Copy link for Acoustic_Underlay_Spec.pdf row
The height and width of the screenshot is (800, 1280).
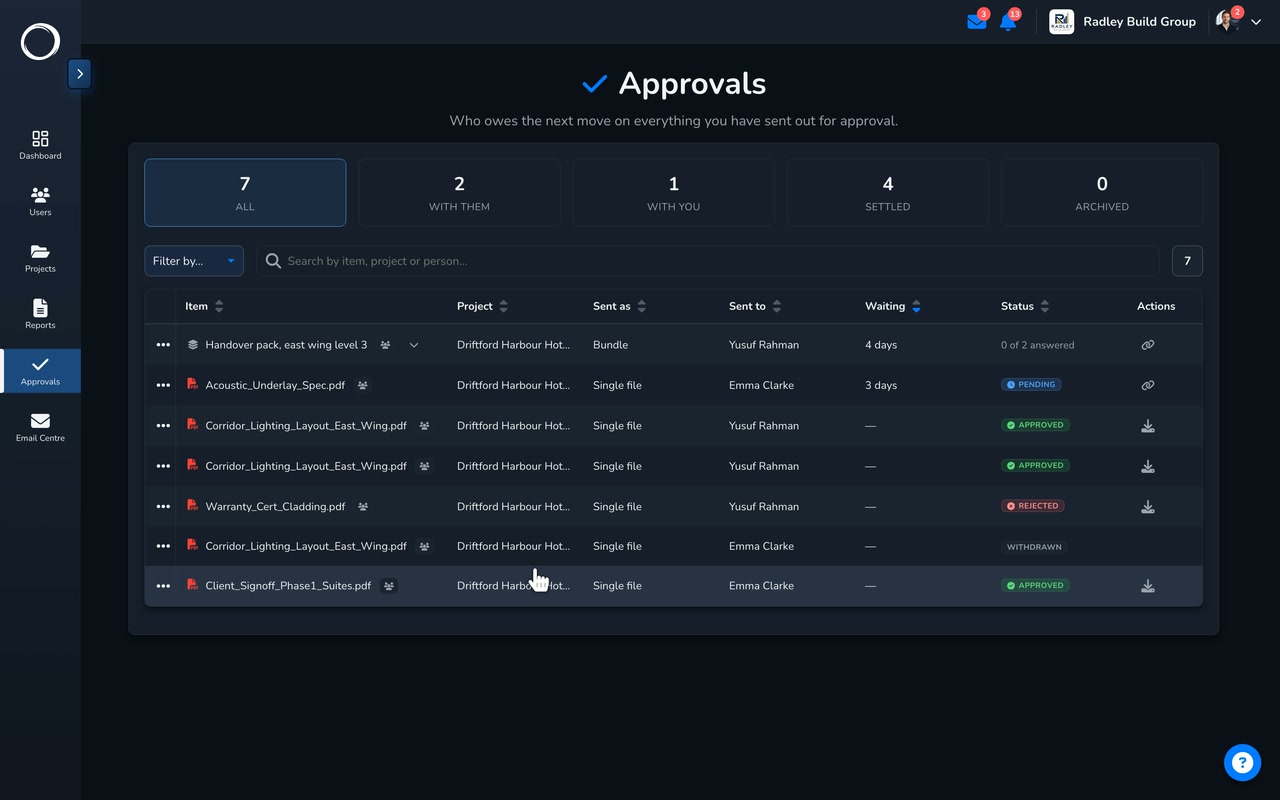pyautogui.click(x=1148, y=385)
